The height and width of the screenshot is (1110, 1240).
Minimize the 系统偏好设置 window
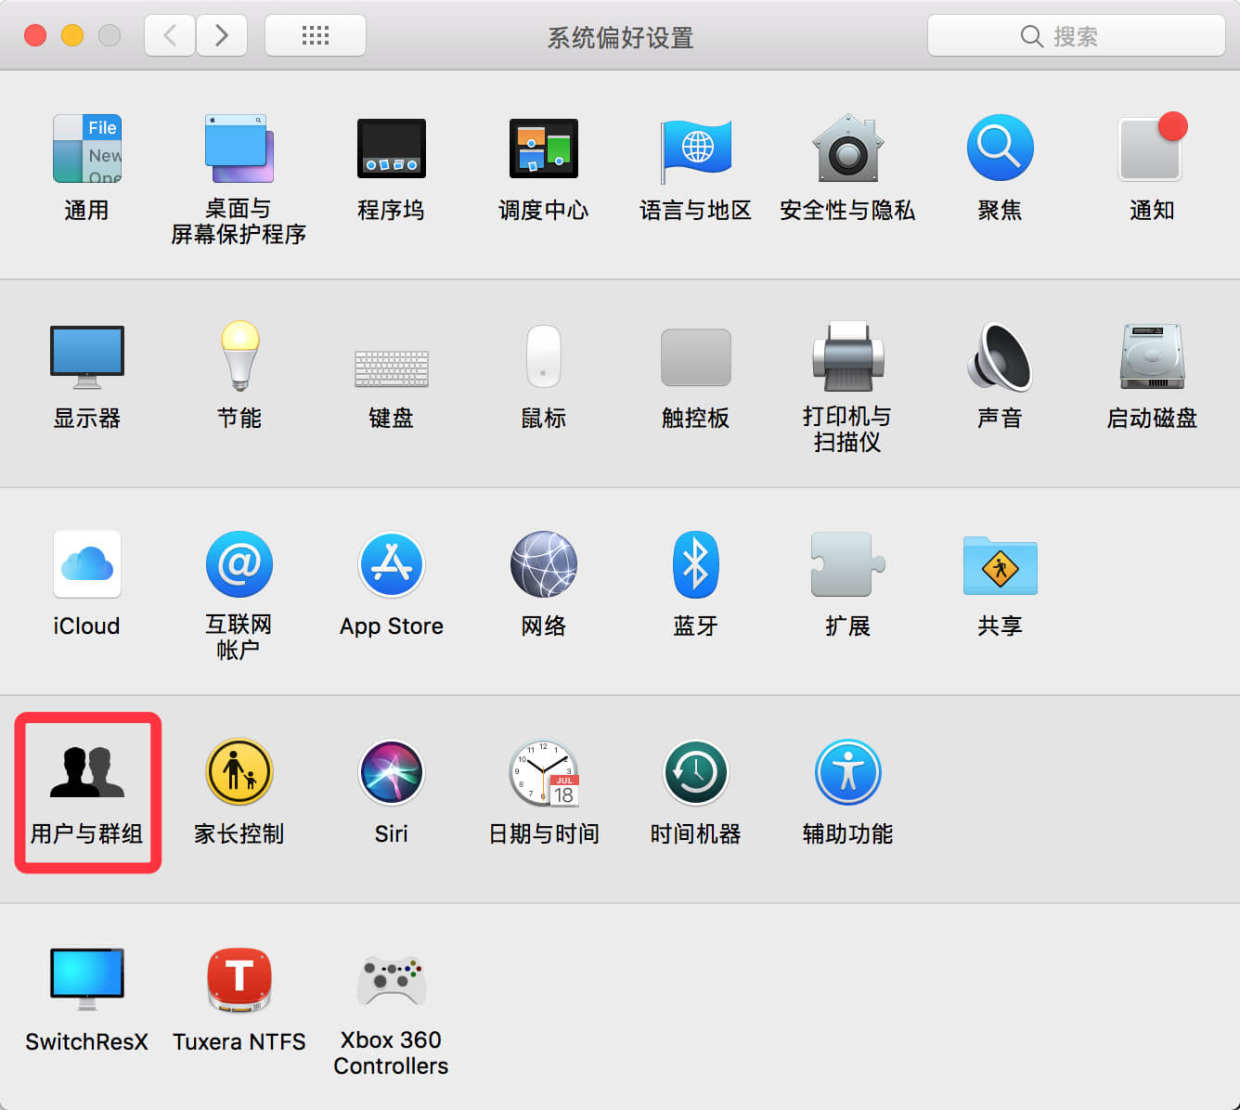click(72, 36)
